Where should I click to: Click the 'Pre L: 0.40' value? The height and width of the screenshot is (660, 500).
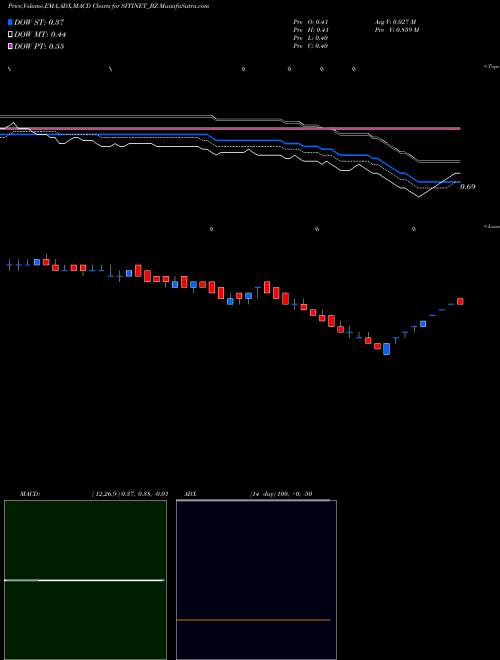click(311, 38)
